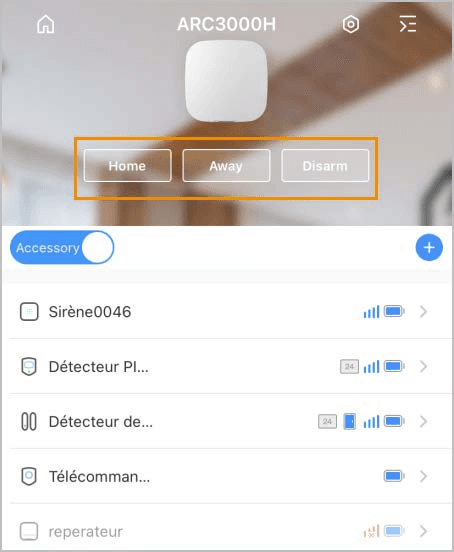Open the Détecteur de... entry
This screenshot has height=552, width=454.
coord(227,421)
